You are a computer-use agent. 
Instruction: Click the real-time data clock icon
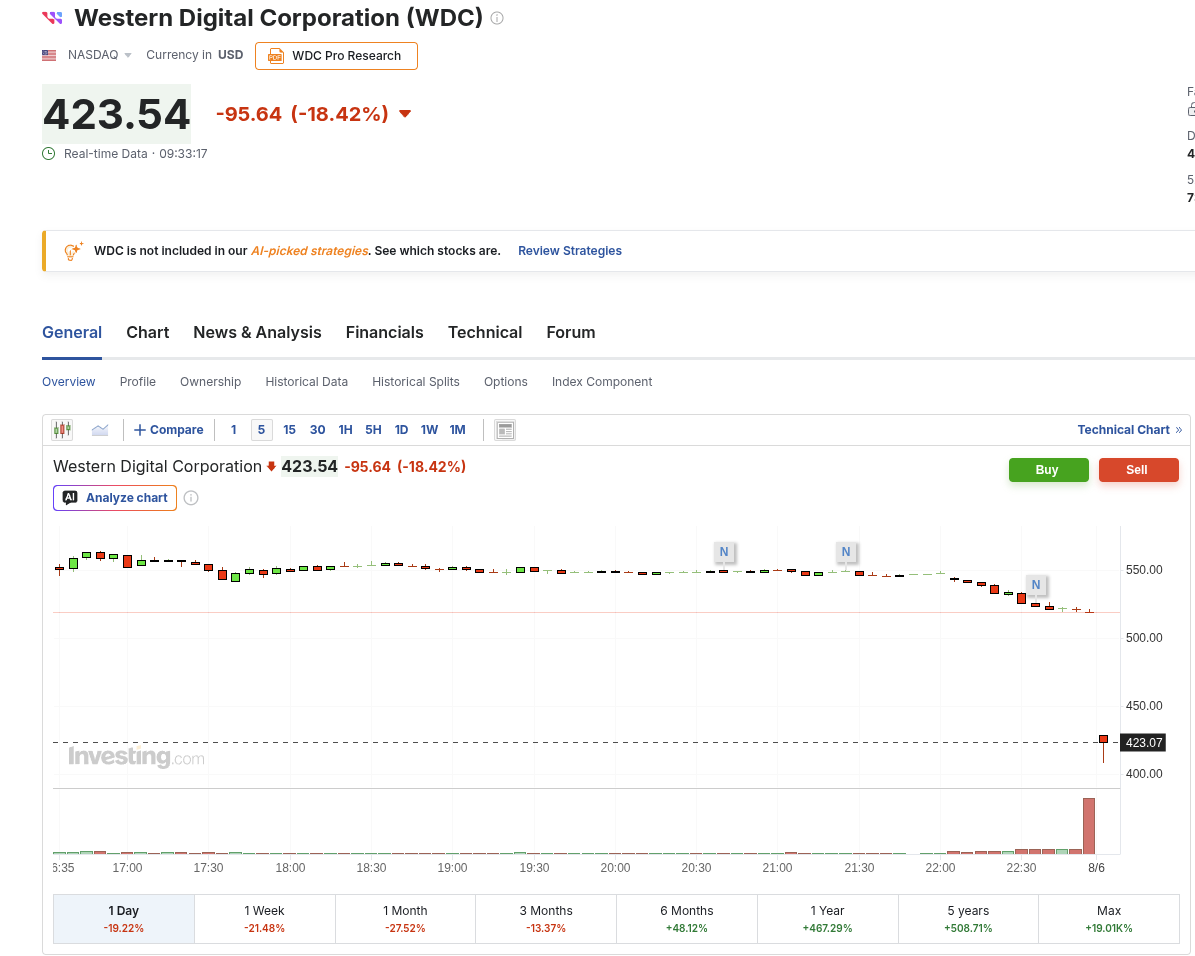[x=49, y=153]
